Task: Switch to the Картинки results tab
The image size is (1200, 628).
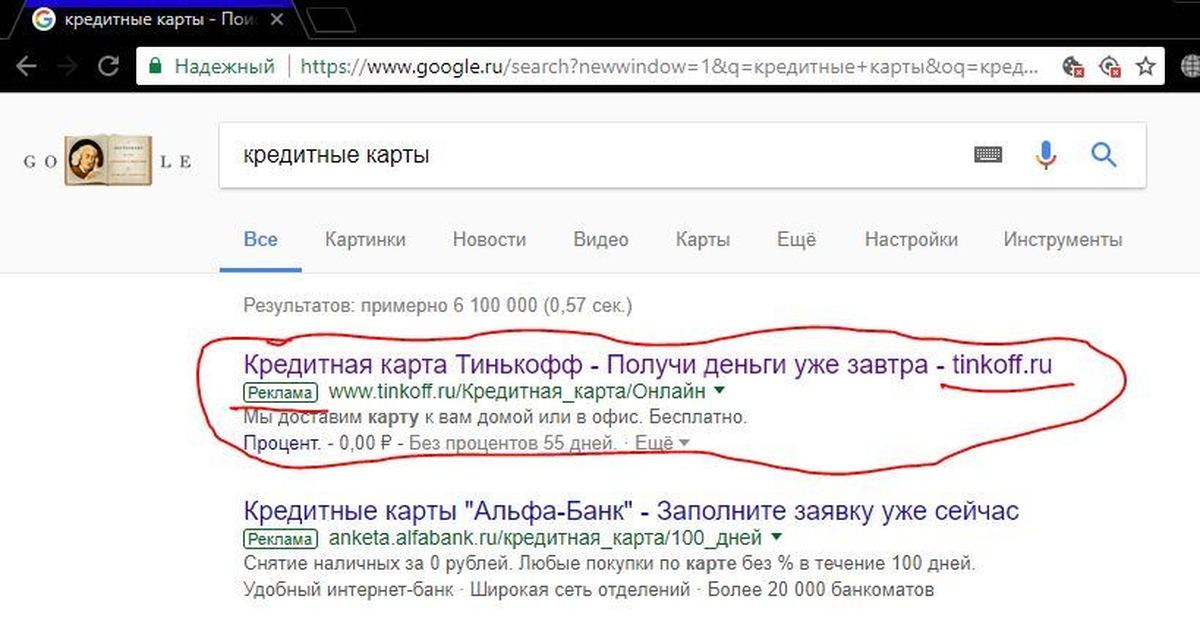Action: 365,240
